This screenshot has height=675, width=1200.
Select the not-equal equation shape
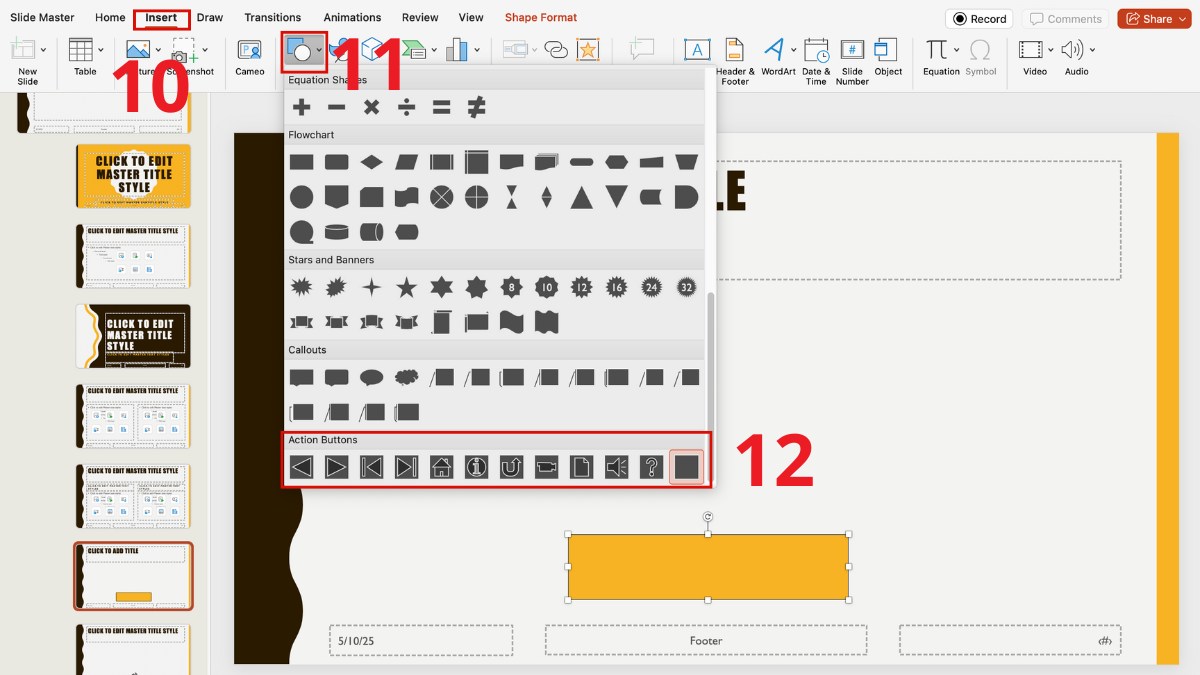(x=477, y=107)
